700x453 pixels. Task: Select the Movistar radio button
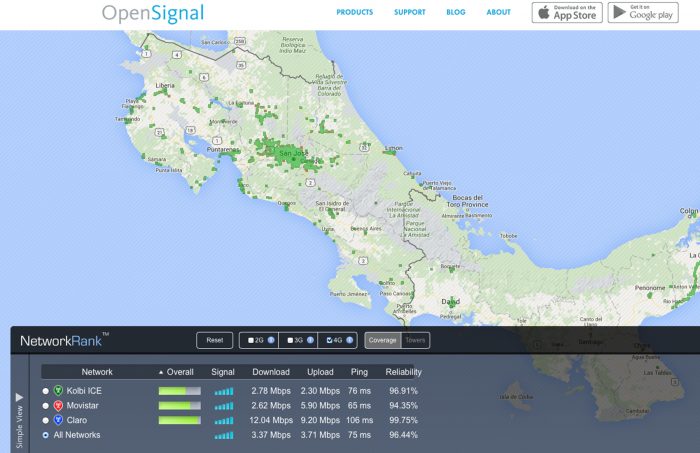(46, 406)
